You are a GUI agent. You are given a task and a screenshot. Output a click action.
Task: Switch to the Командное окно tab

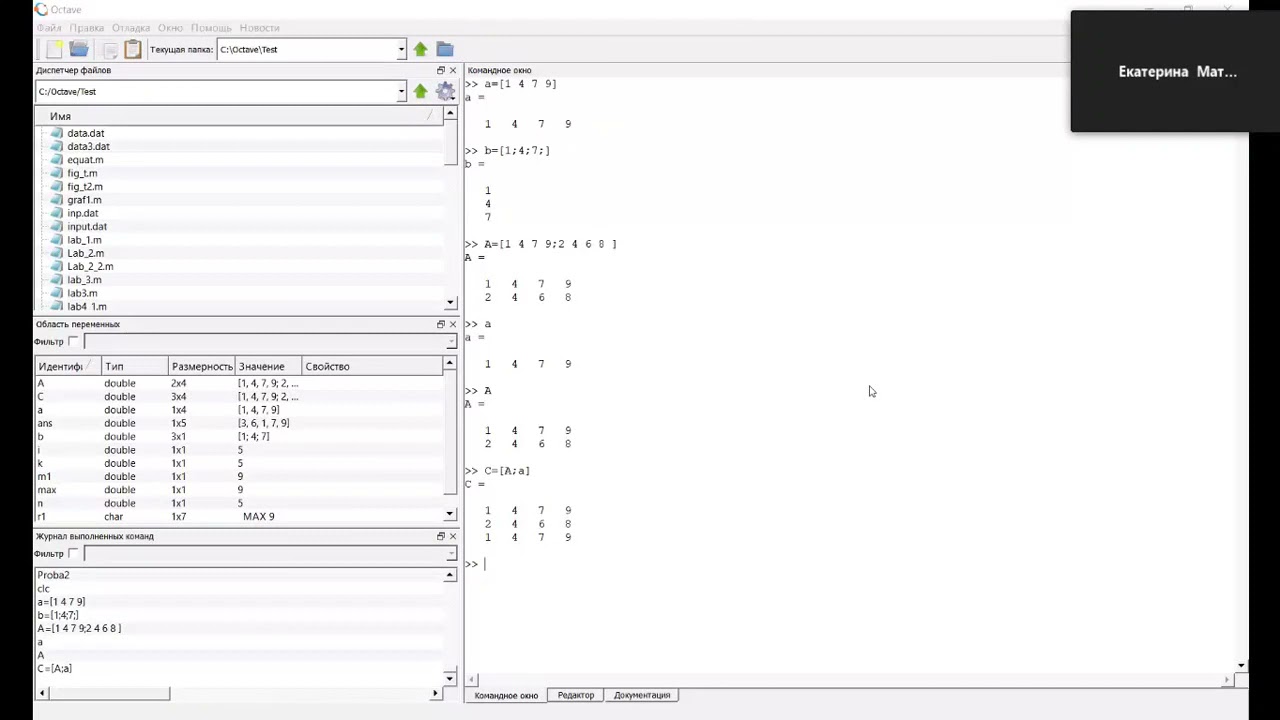[x=506, y=695]
